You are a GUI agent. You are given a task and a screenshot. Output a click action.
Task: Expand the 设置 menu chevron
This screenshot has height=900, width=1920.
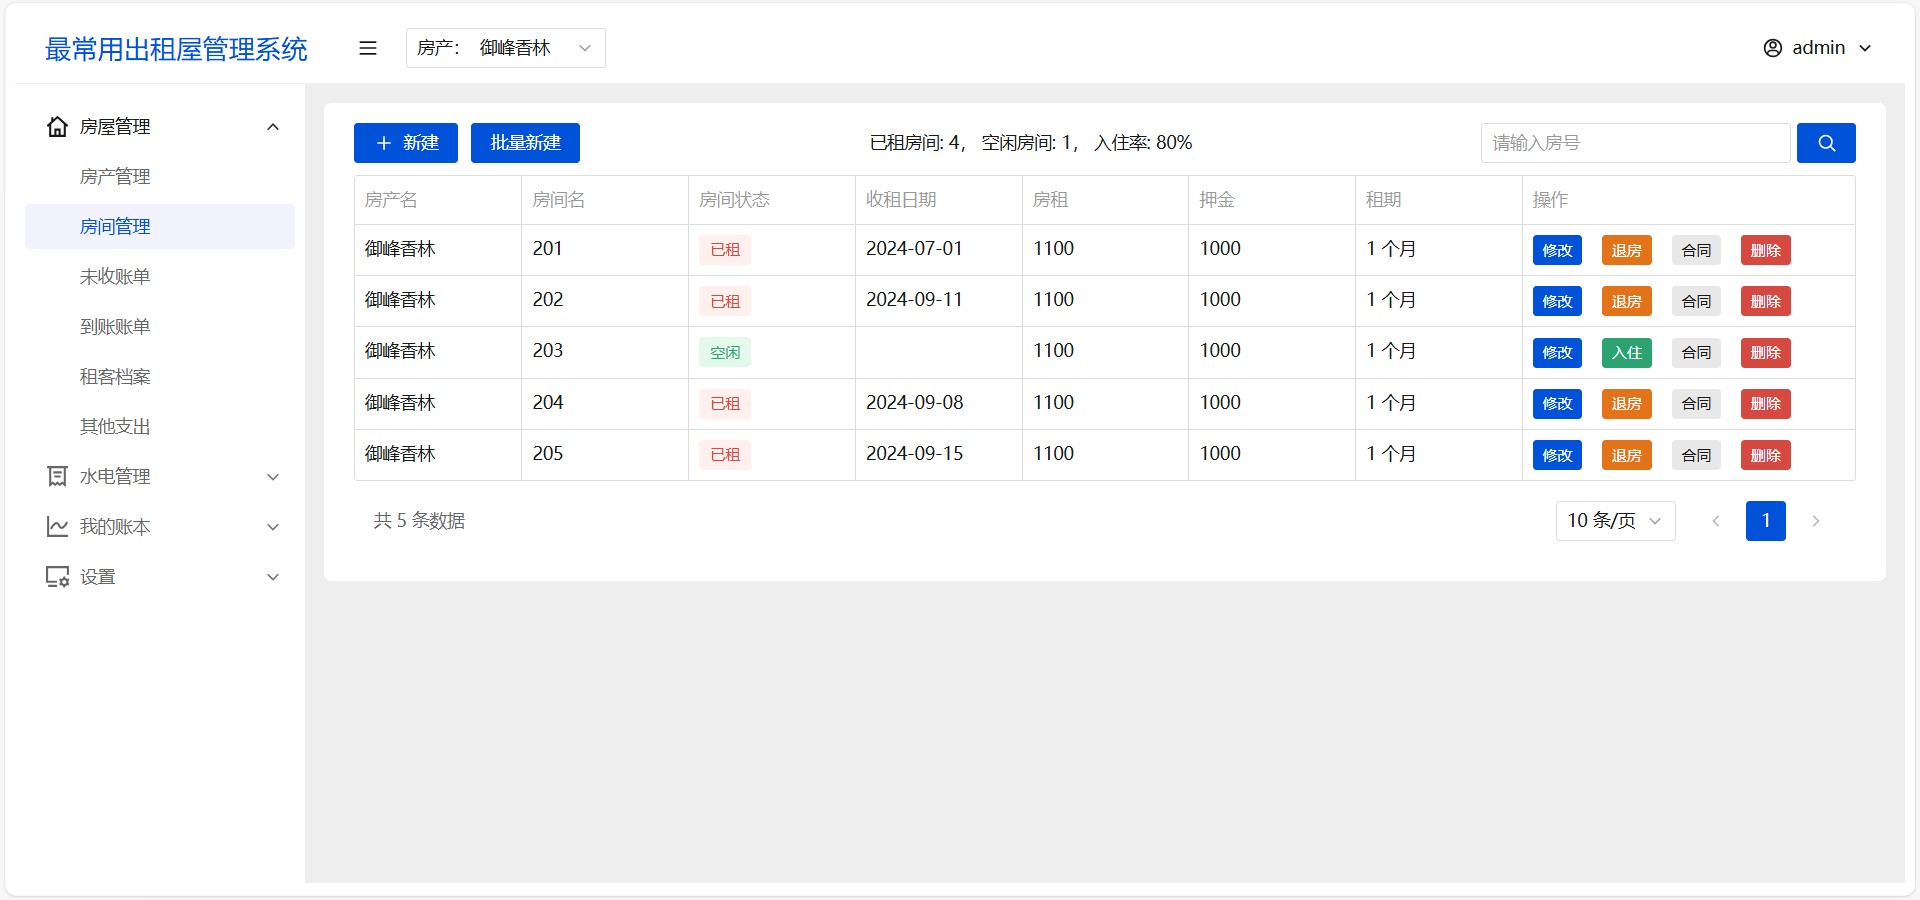pos(273,577)
